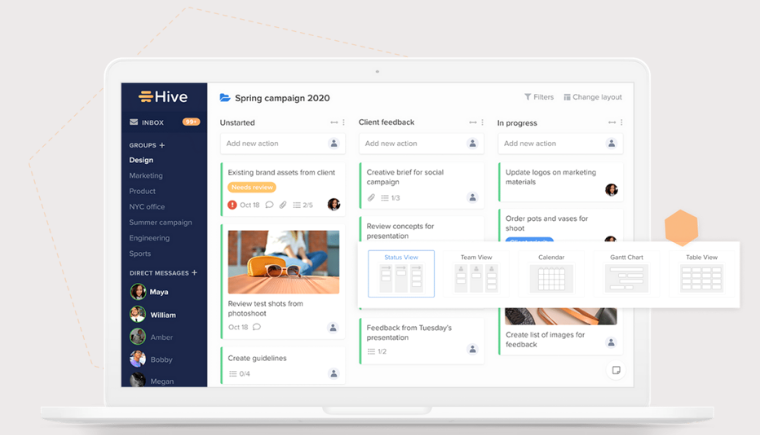Viewport: 760px width, 435px height.
Task: Open direct message with Maya
Action: [x=149, y=291]
